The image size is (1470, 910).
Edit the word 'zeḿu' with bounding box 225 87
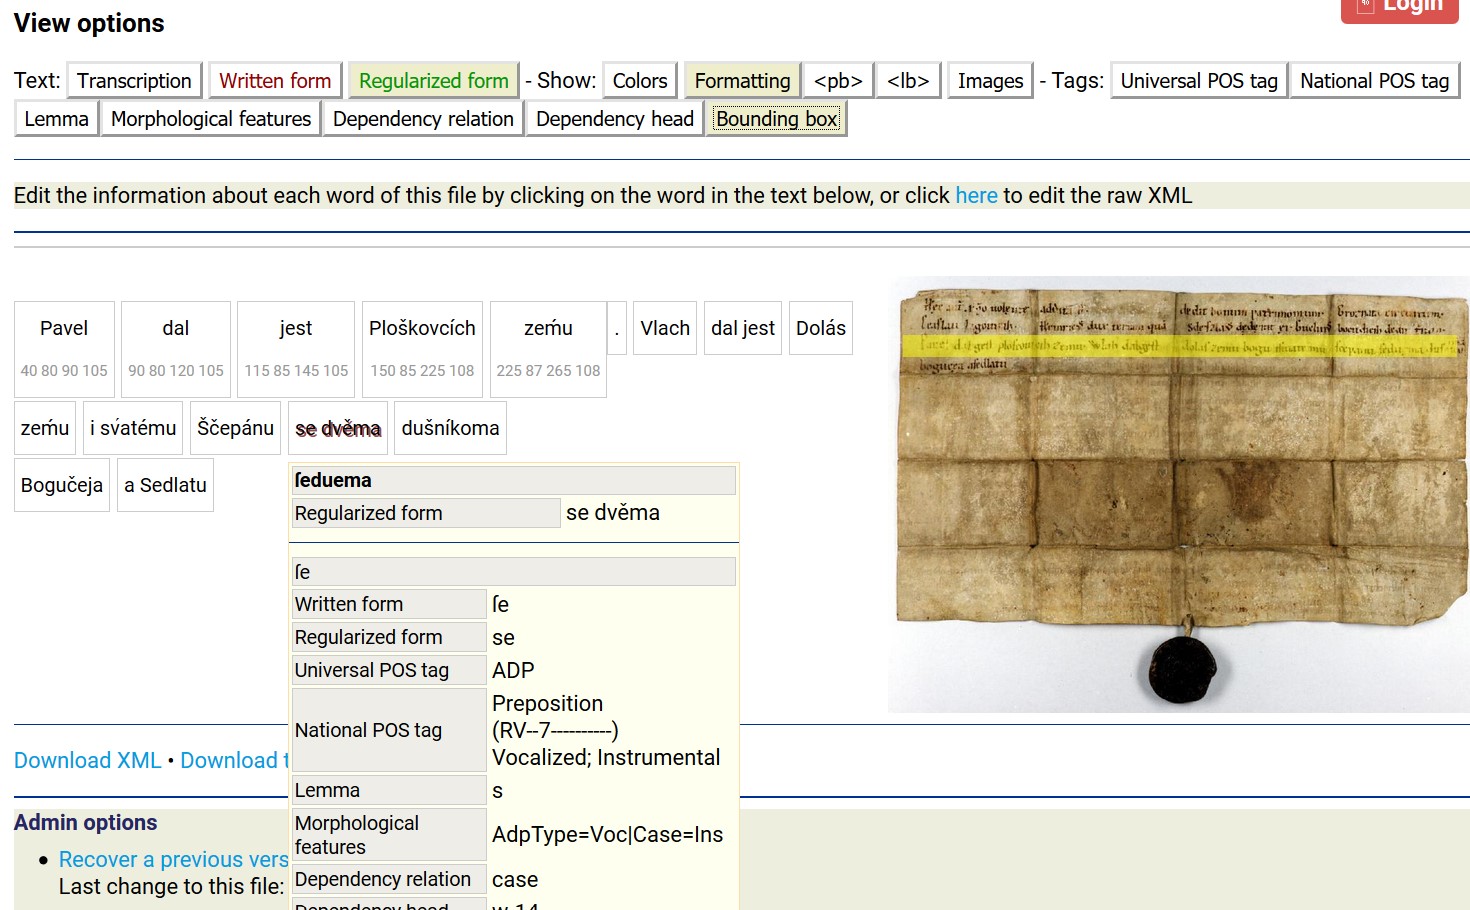coord(548,349)
